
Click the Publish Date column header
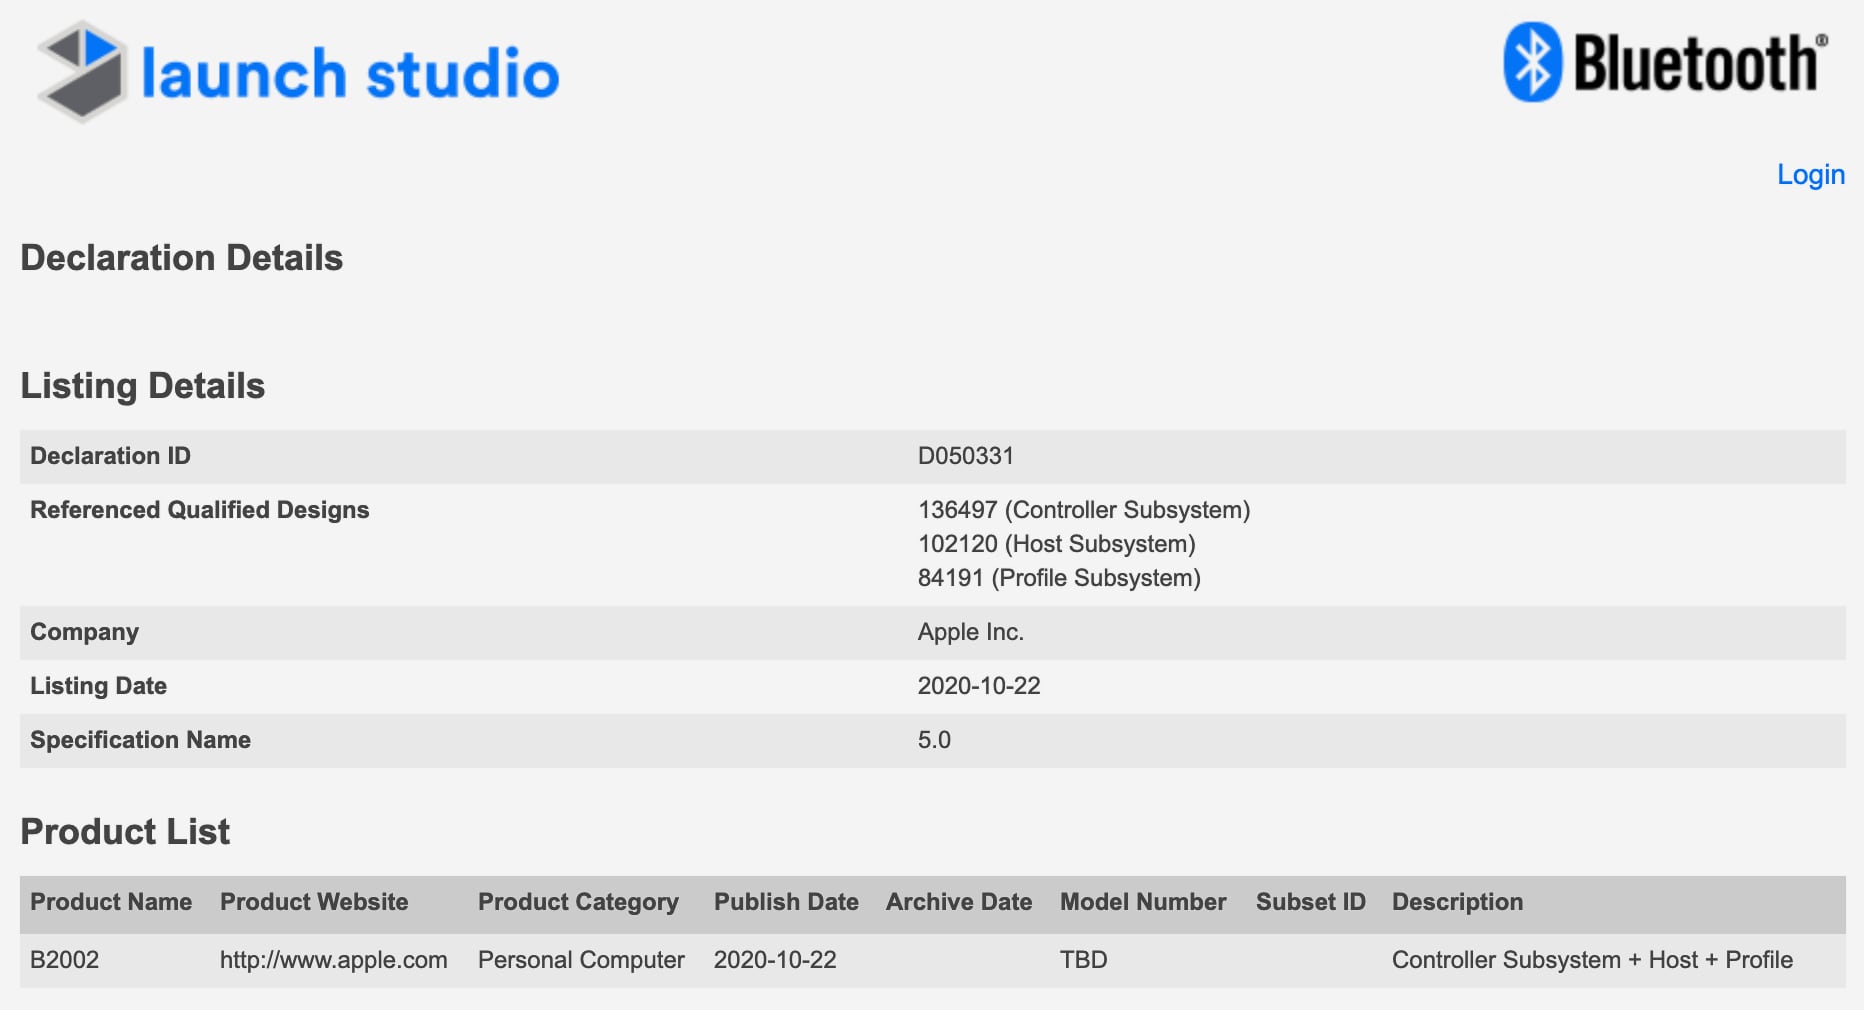786,902
